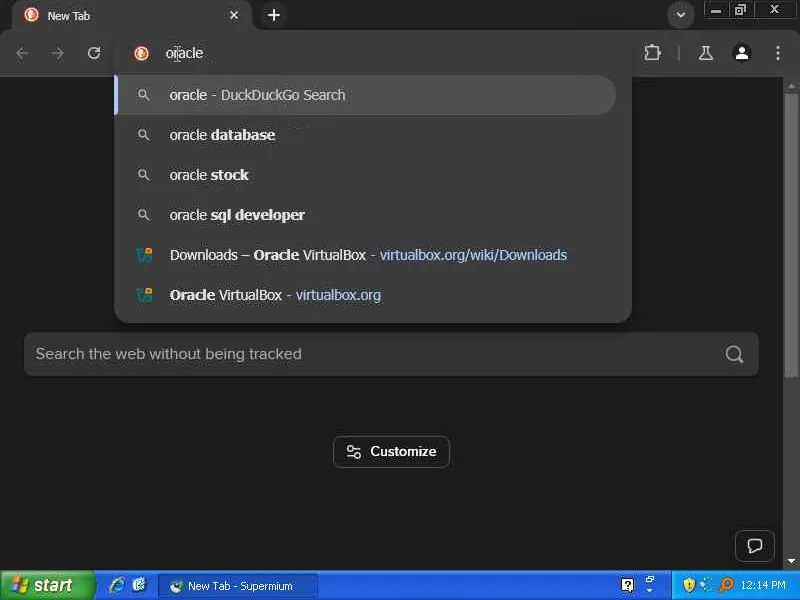Reload the current page
The height and width of the screenshot is (600, 800).
(x=94, y=53)
